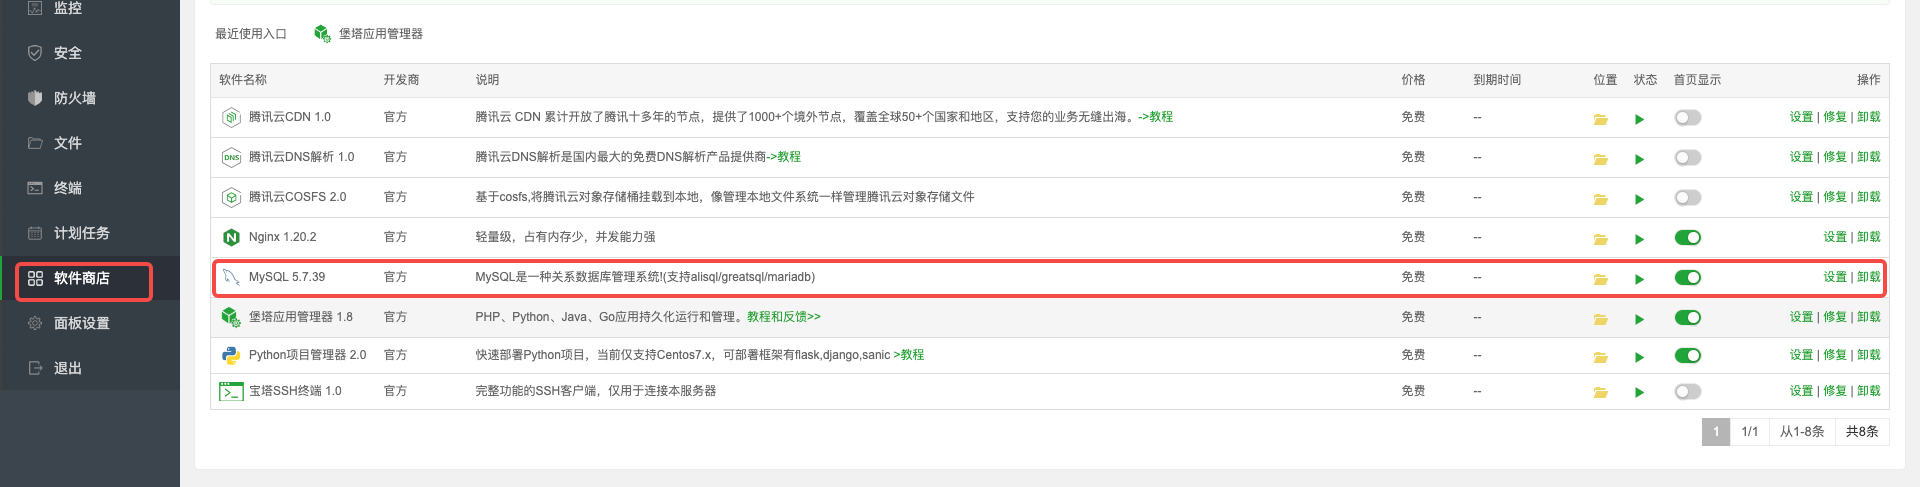Open 防火墙 in the sidebar

click(x=90, y=98)
